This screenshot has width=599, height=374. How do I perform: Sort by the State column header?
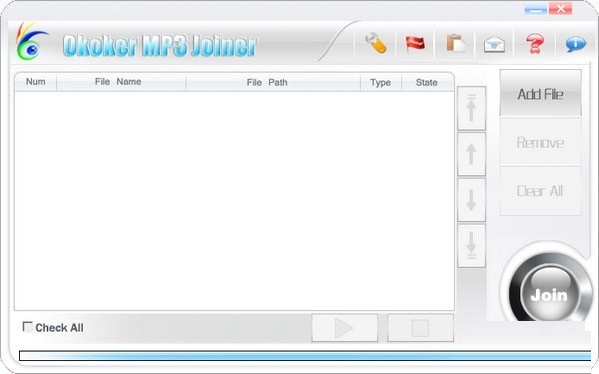click(x=427, y=82)
